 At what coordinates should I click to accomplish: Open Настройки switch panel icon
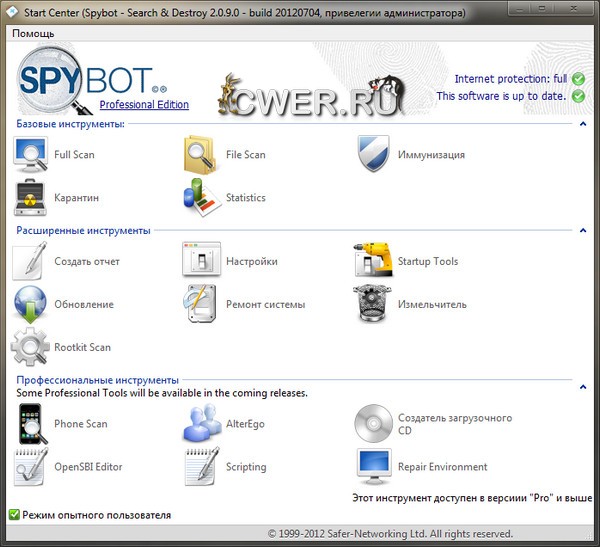(202, 259)
